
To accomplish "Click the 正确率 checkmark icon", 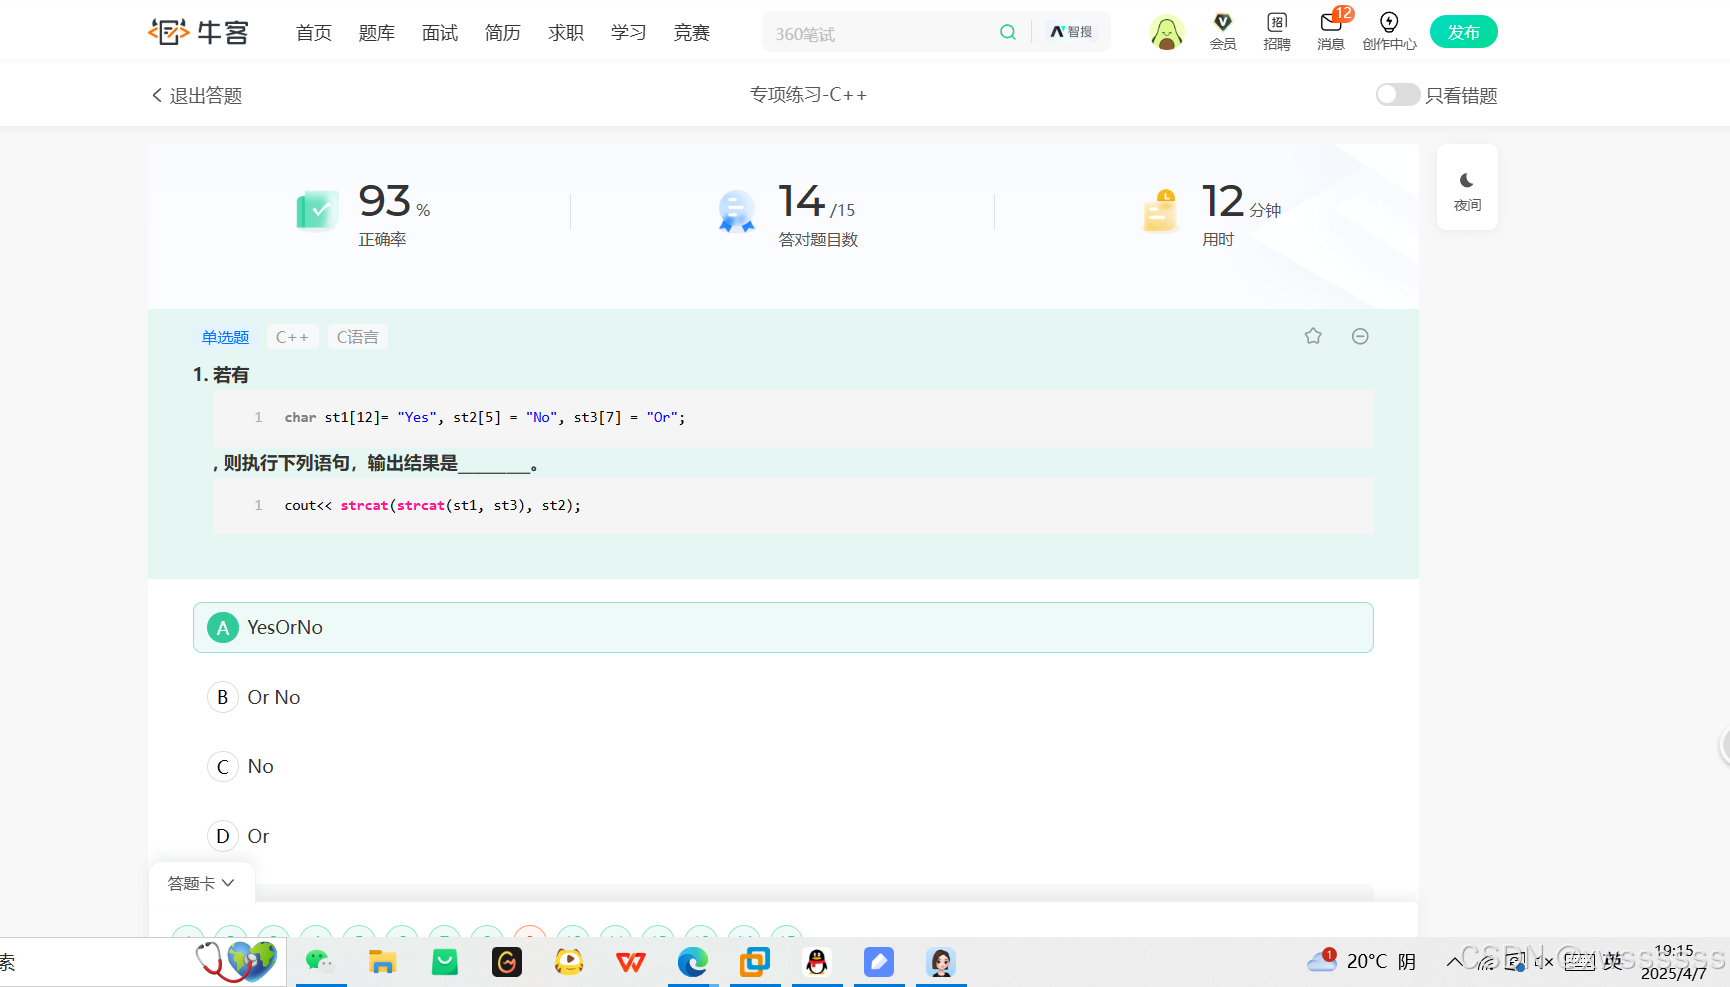I will 317,210.
